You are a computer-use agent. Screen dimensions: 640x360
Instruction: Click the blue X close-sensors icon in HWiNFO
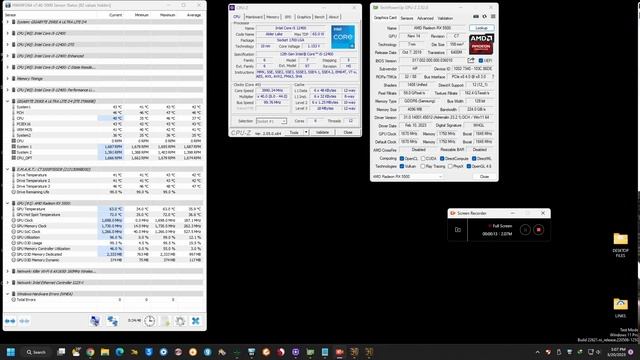click(x=196, y=321)
